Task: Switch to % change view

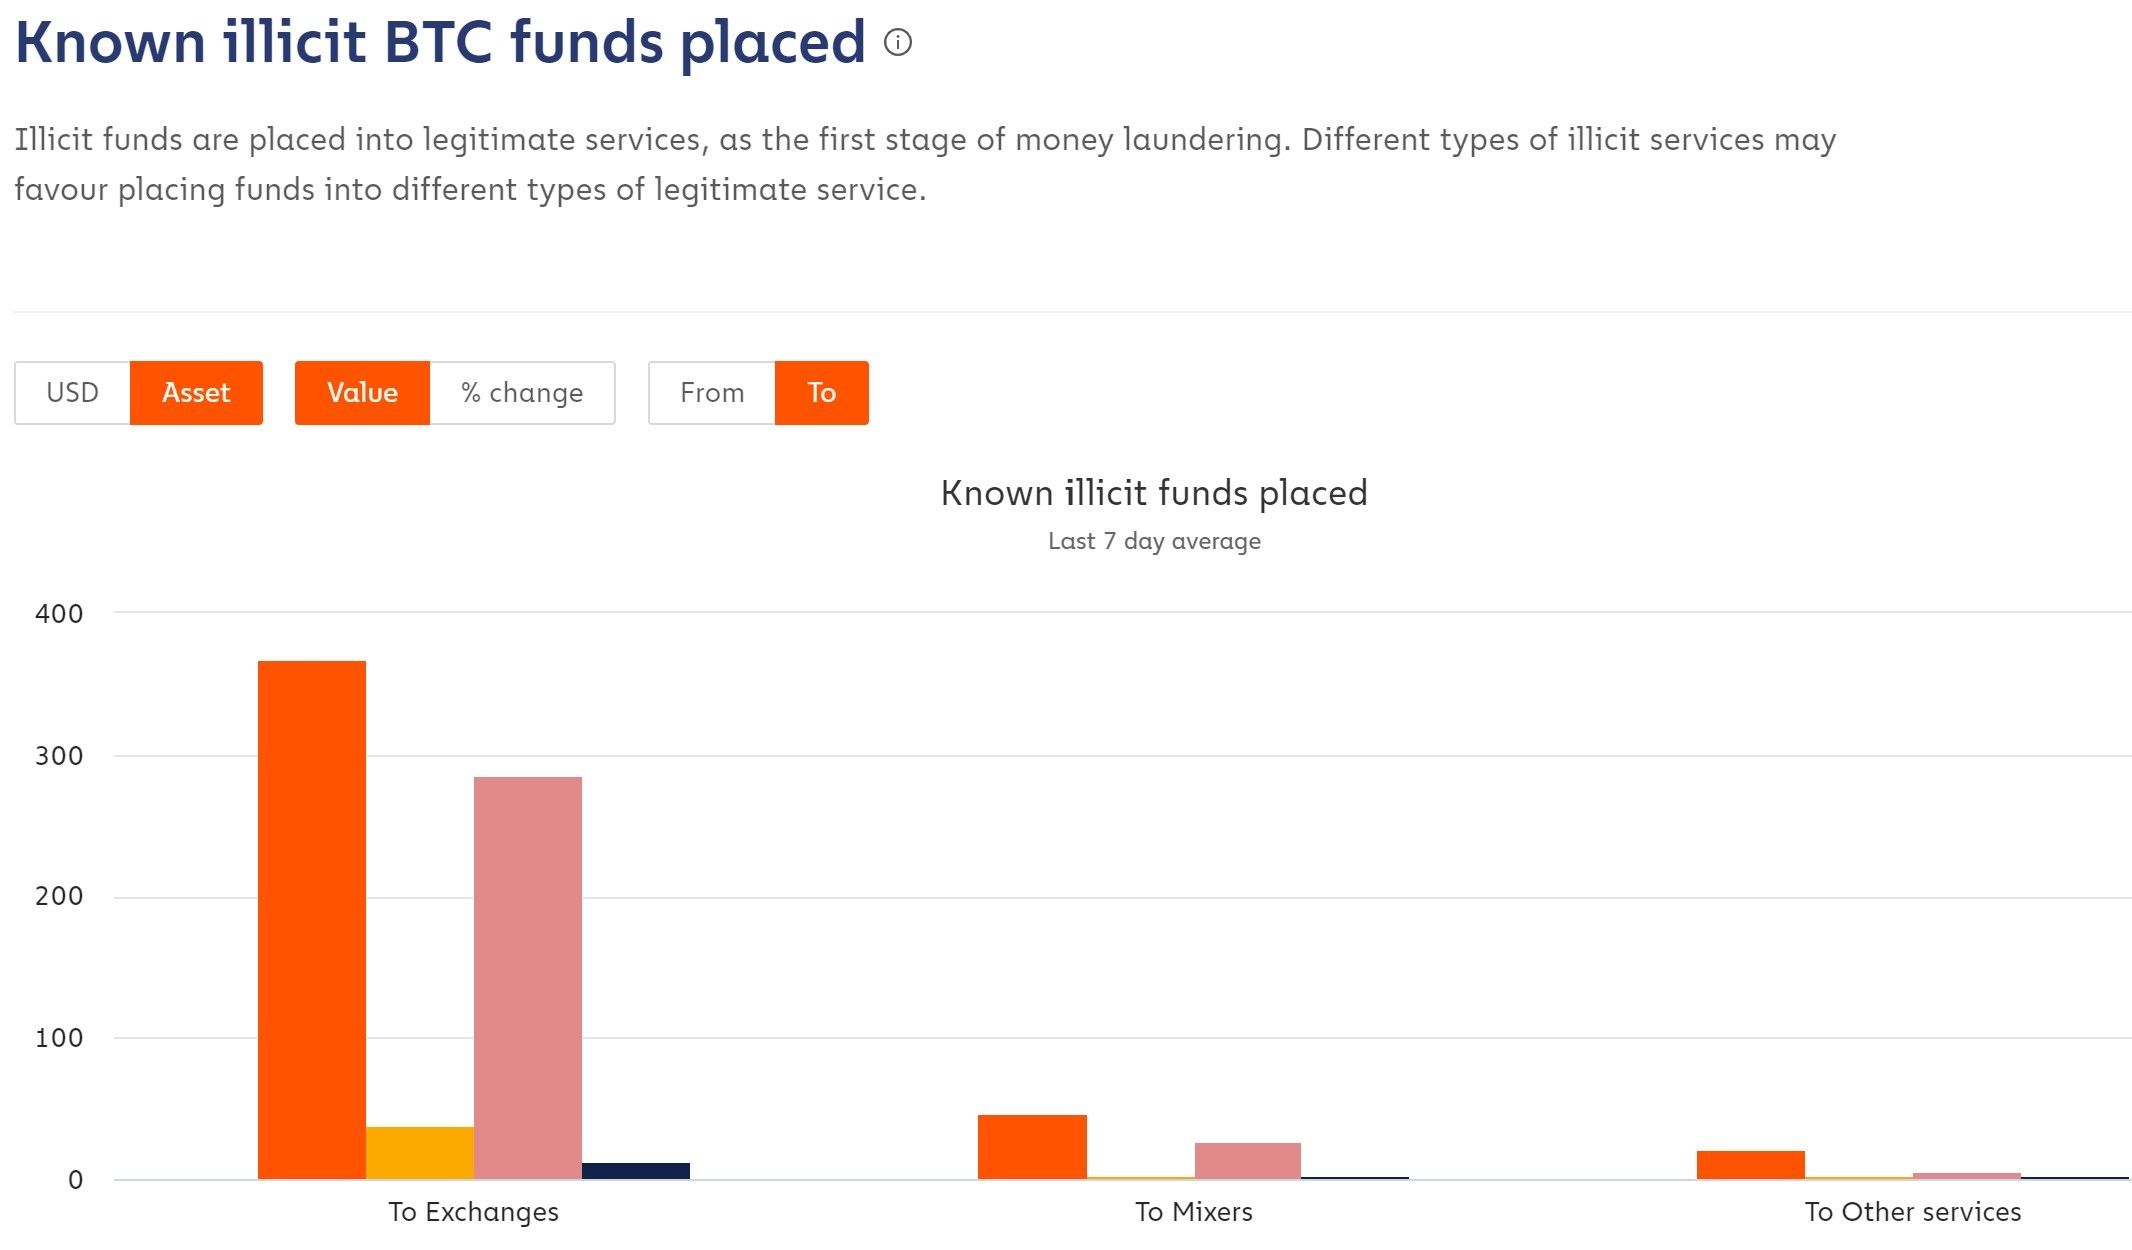Action: (x=522, y=392)
